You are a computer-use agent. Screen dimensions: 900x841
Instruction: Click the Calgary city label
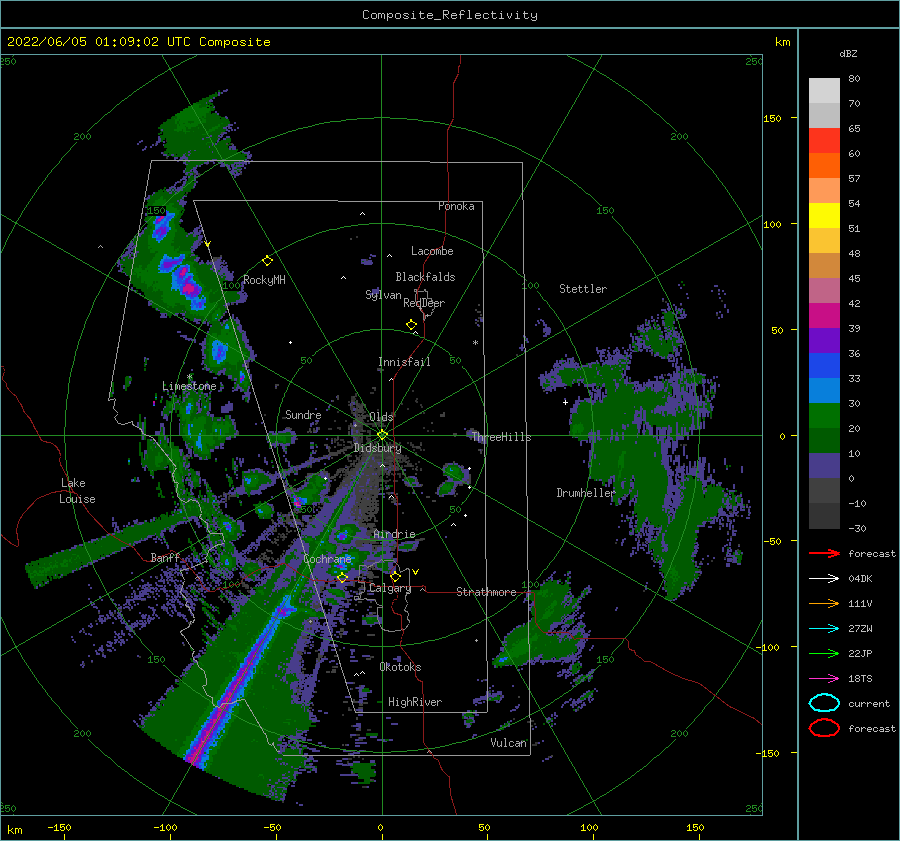390,588
